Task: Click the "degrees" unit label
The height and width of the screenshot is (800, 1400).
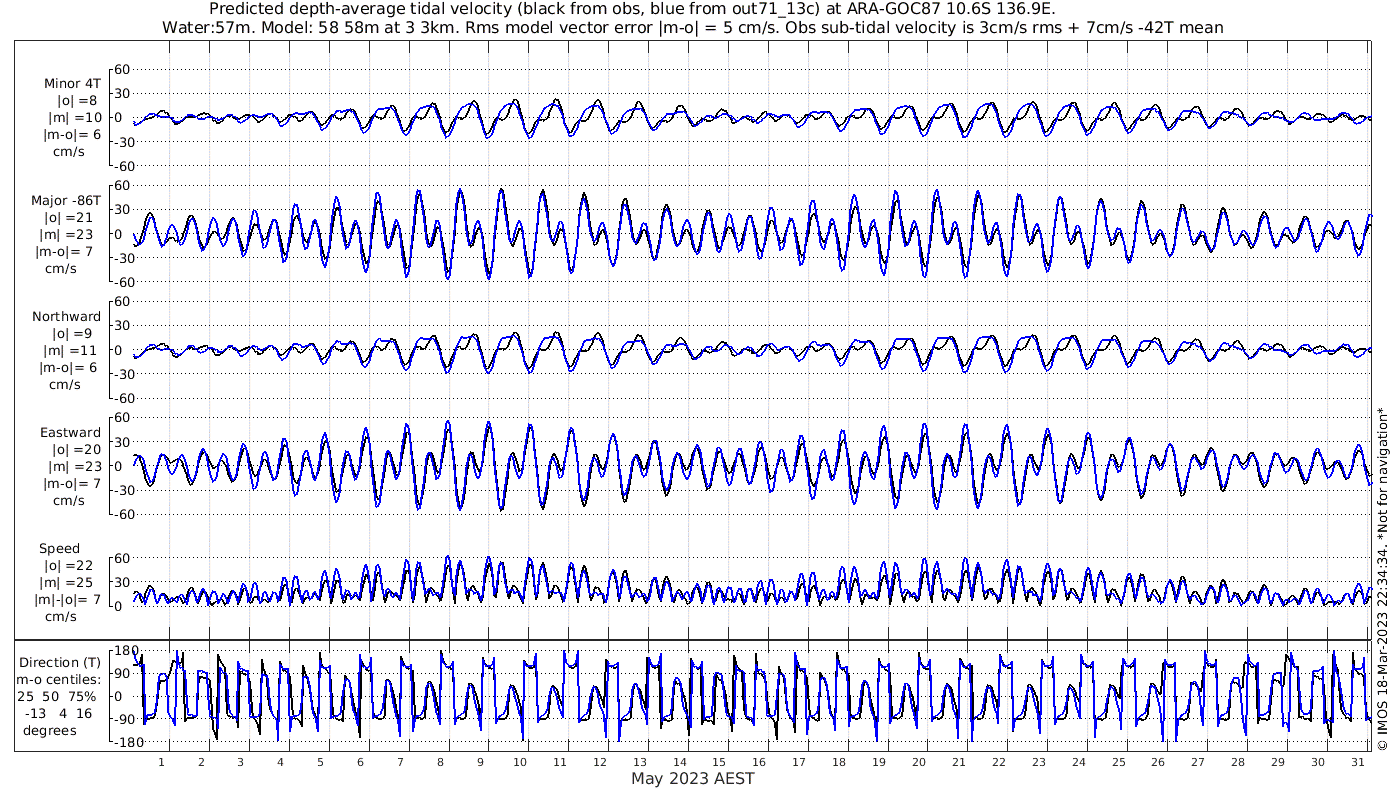Action: click(x=50, y=730)
